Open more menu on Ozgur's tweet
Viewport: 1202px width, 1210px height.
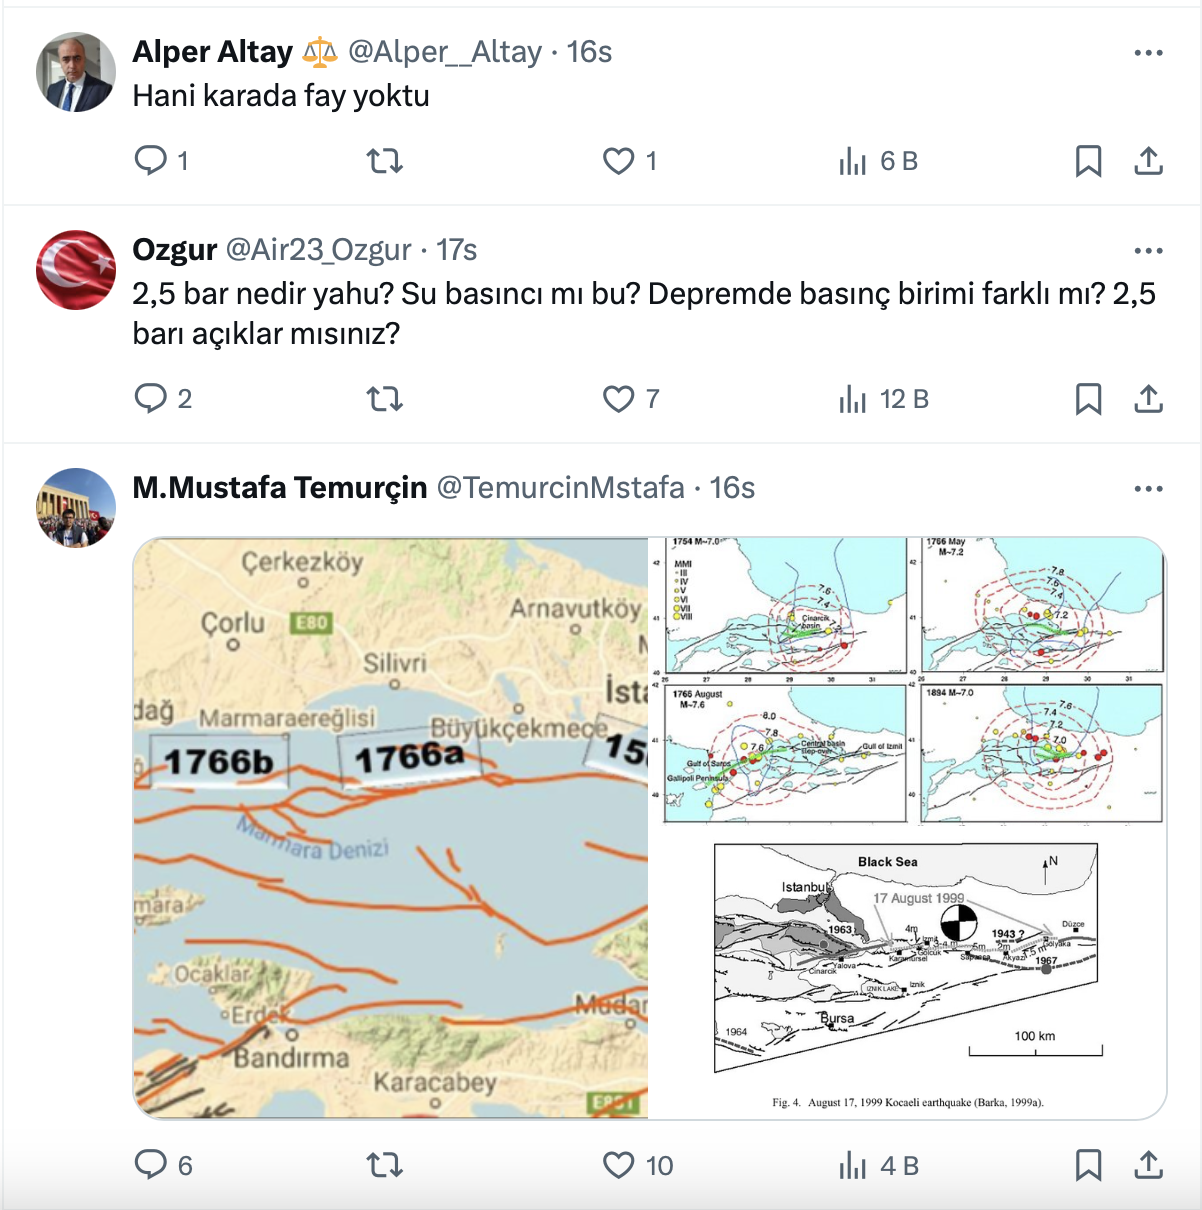point(1148,251)
